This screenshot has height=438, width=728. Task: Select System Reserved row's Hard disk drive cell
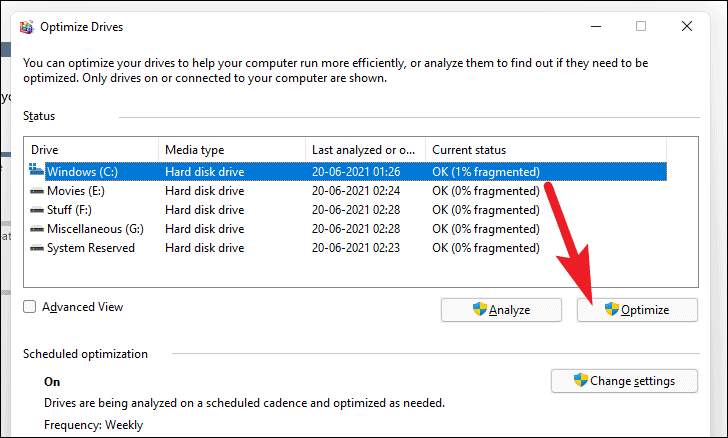(x=204, y=248)
